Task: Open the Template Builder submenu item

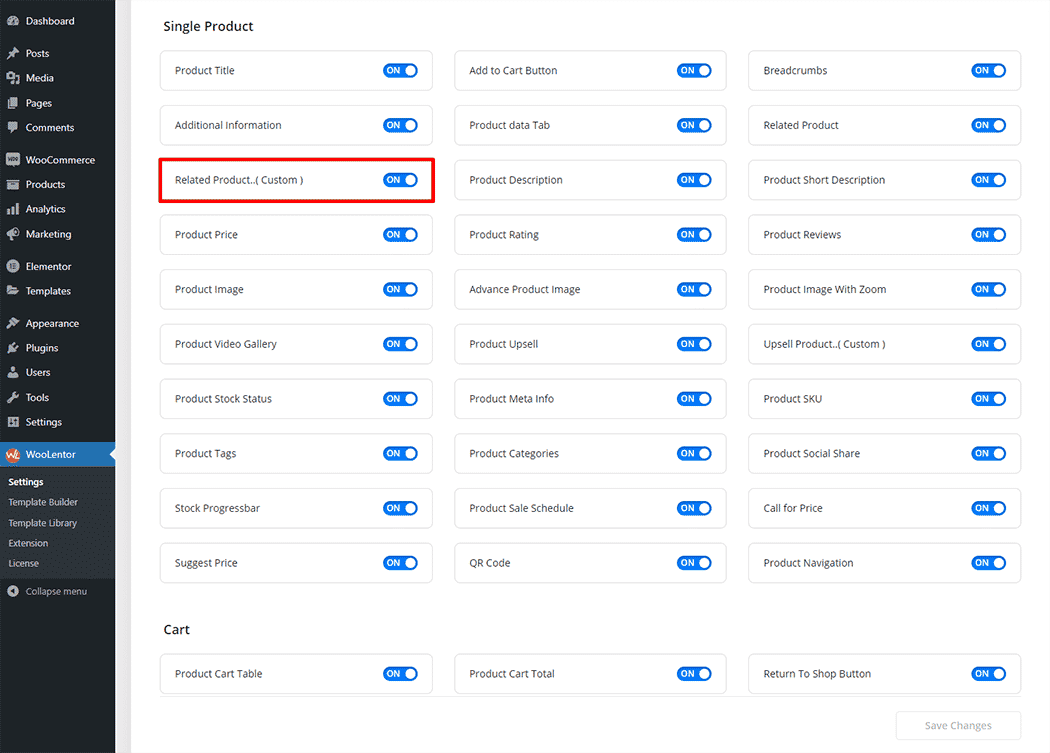Action: pyautogui.click(x=43, y=502)
